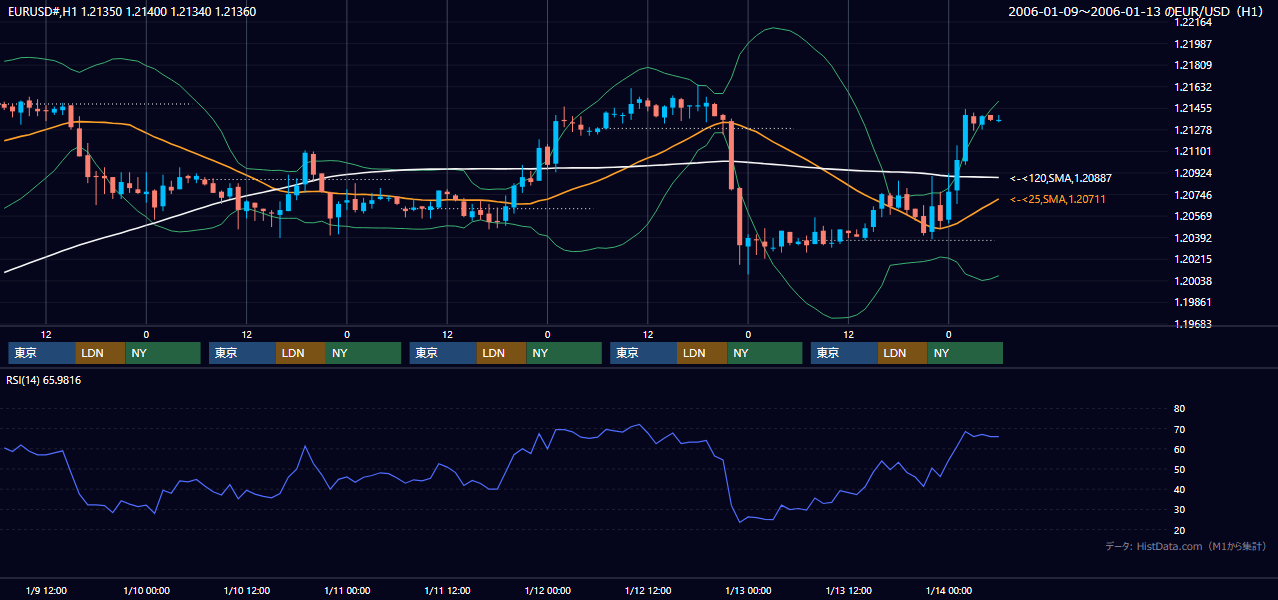The width and height of the screenshot is (1278, 600).
Task: Click price axis value 1.20746
Action: tap(1193, 195)
